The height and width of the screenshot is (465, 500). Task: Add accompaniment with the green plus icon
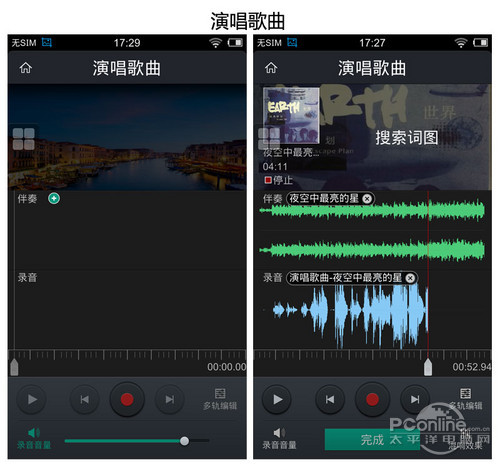click(54, 199)
